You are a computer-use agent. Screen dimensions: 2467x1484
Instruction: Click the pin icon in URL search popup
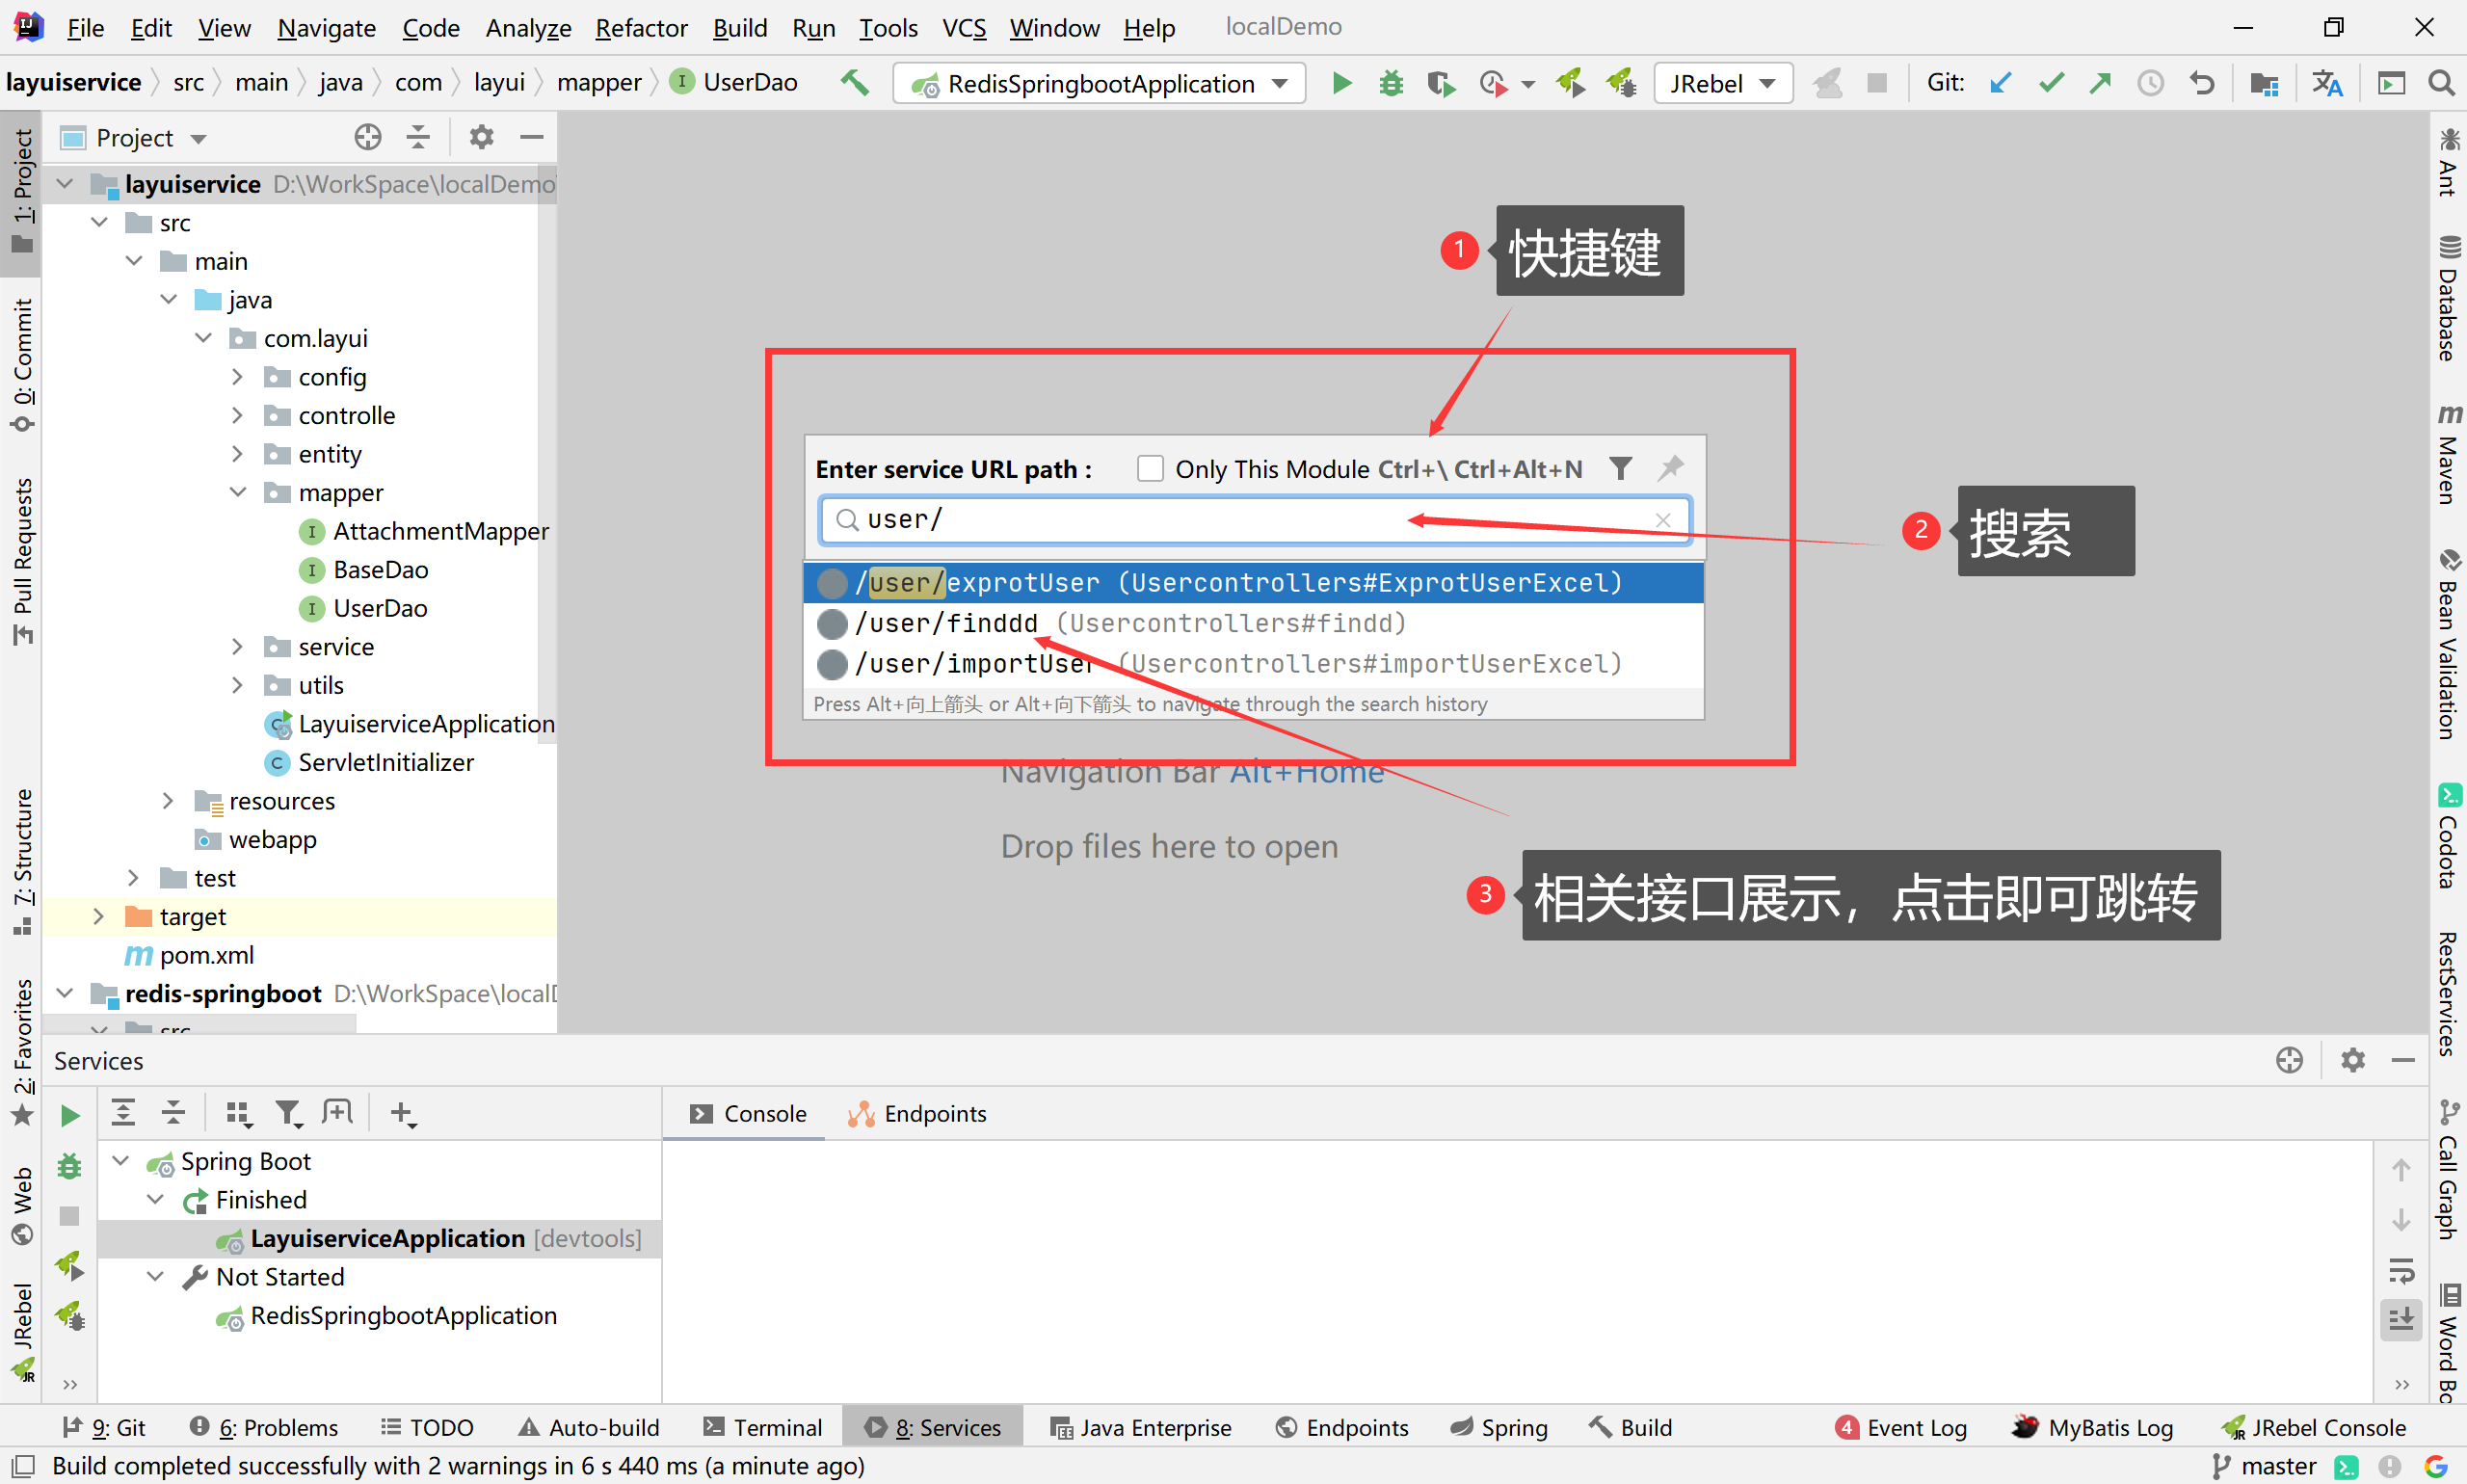(x=1670, y=468)
